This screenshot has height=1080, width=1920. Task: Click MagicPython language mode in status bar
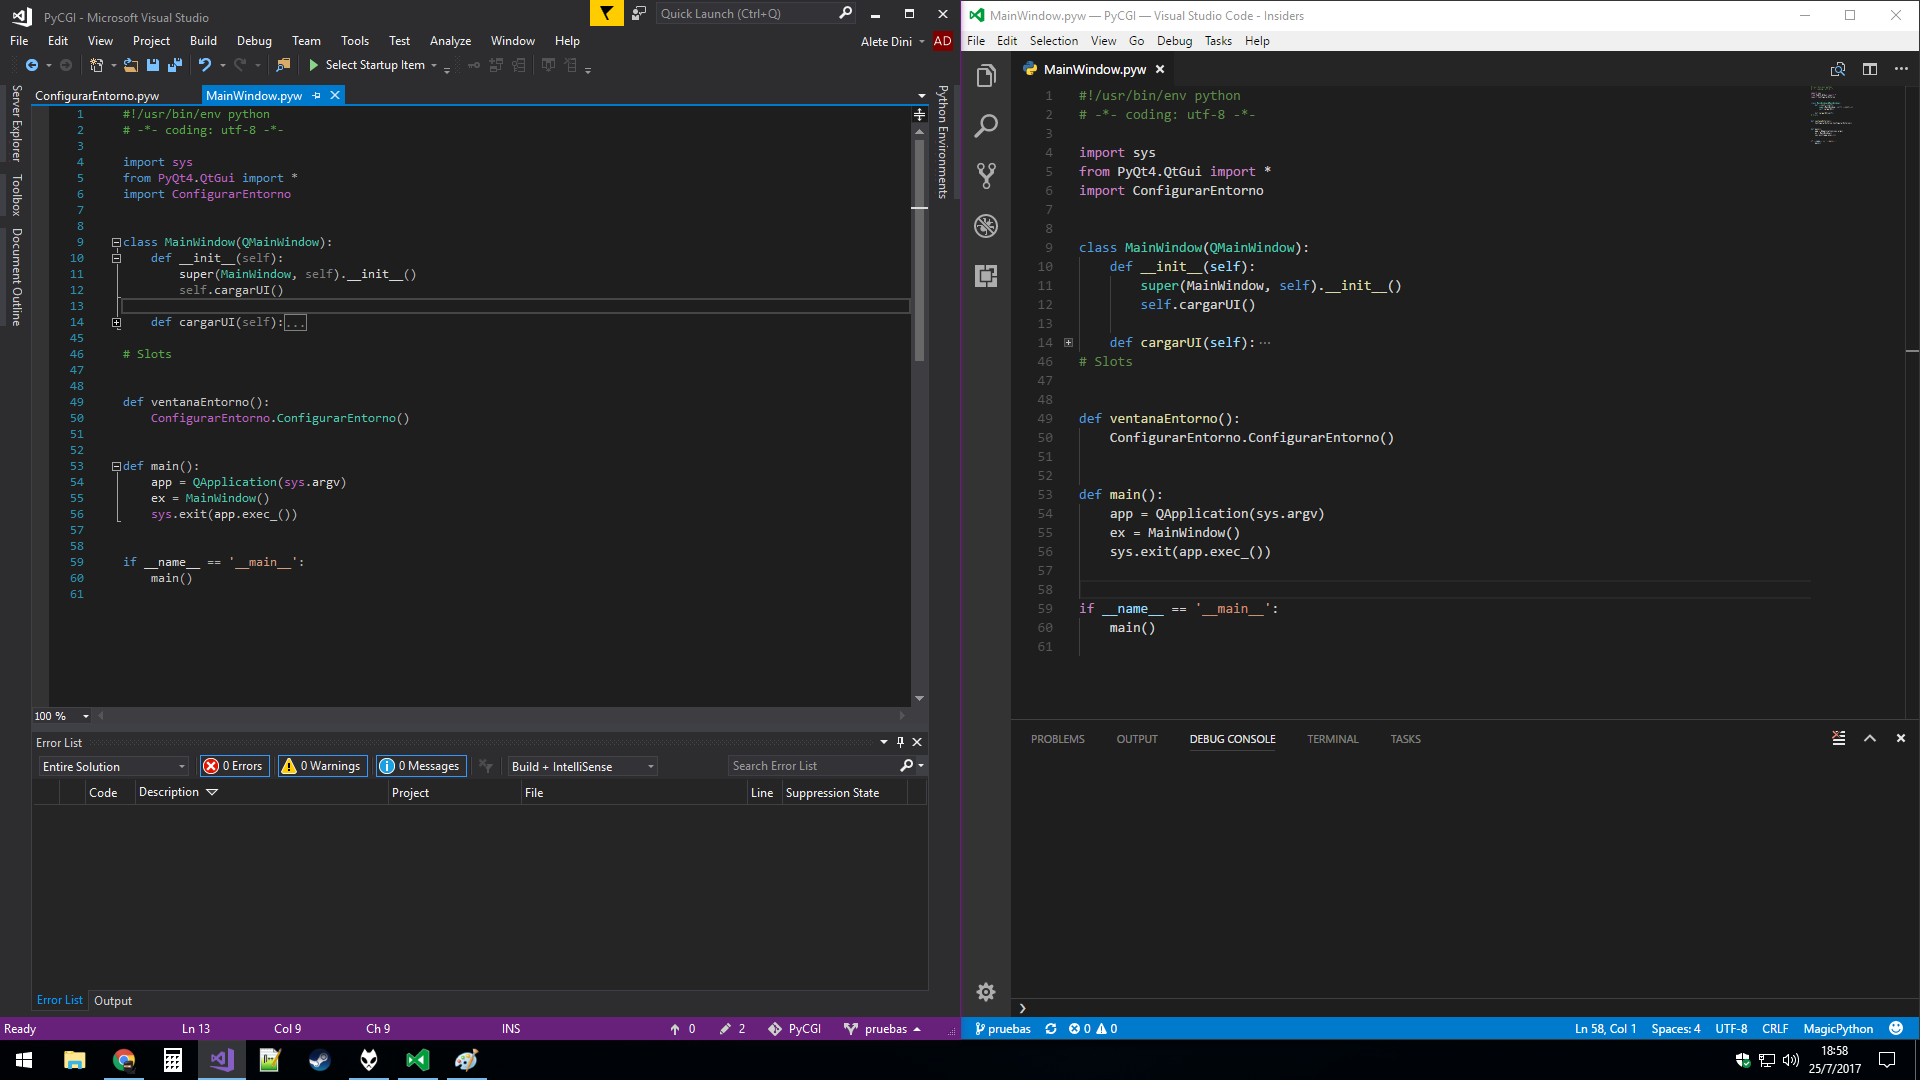click(1838, 1029)
